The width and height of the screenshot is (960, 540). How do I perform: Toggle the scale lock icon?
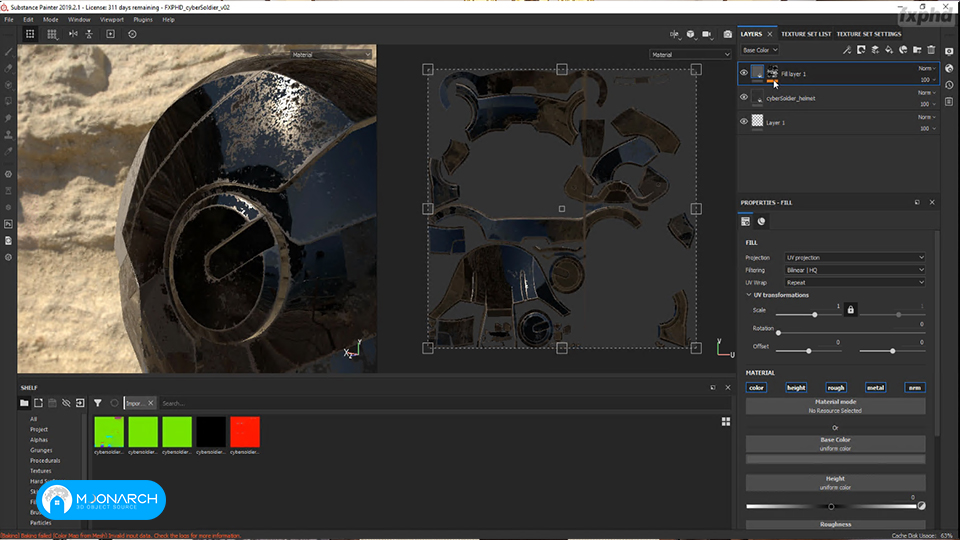(x=850, y=310)
